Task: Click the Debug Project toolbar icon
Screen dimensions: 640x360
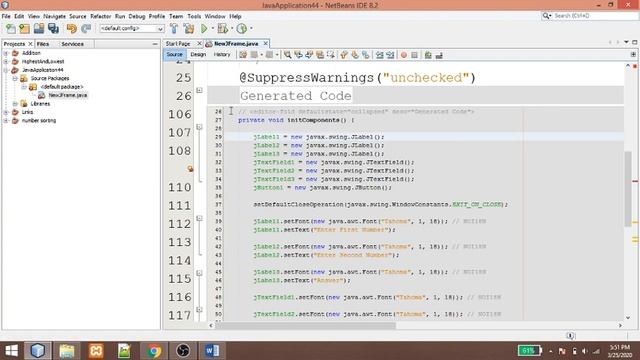Action: point(222,29)
